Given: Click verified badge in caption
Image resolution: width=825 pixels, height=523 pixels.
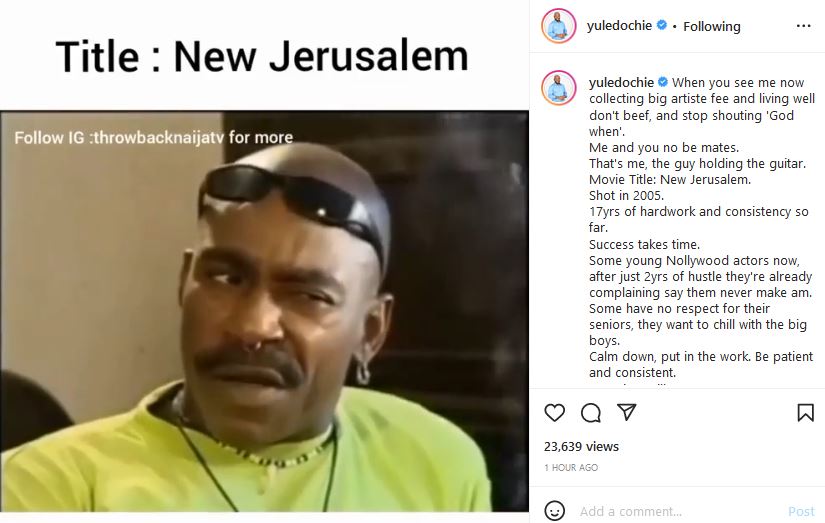Looking at the screenshot, I should 663,82.
